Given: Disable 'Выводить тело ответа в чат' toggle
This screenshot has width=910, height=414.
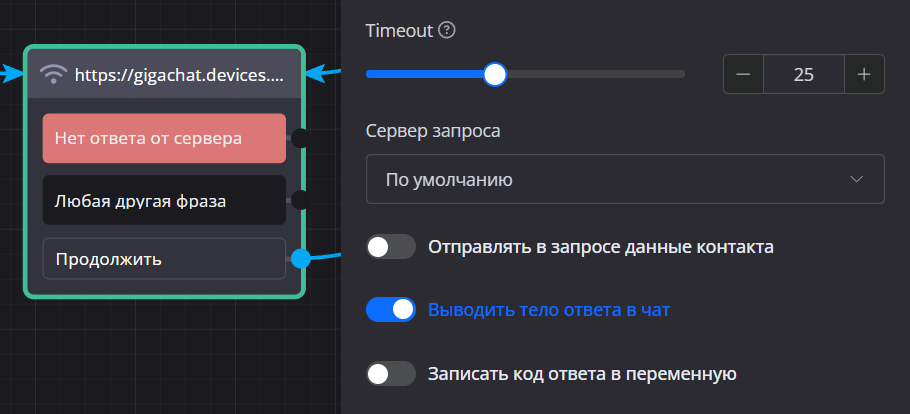Looking at the screenshot, I should pos(391,310).
